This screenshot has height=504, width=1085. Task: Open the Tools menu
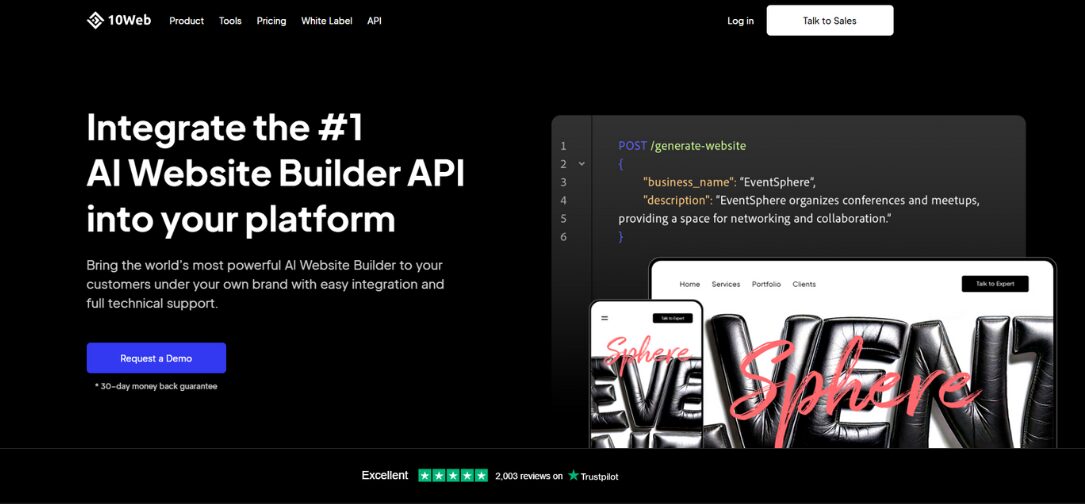pyautogui.click(x=230, y=21)
